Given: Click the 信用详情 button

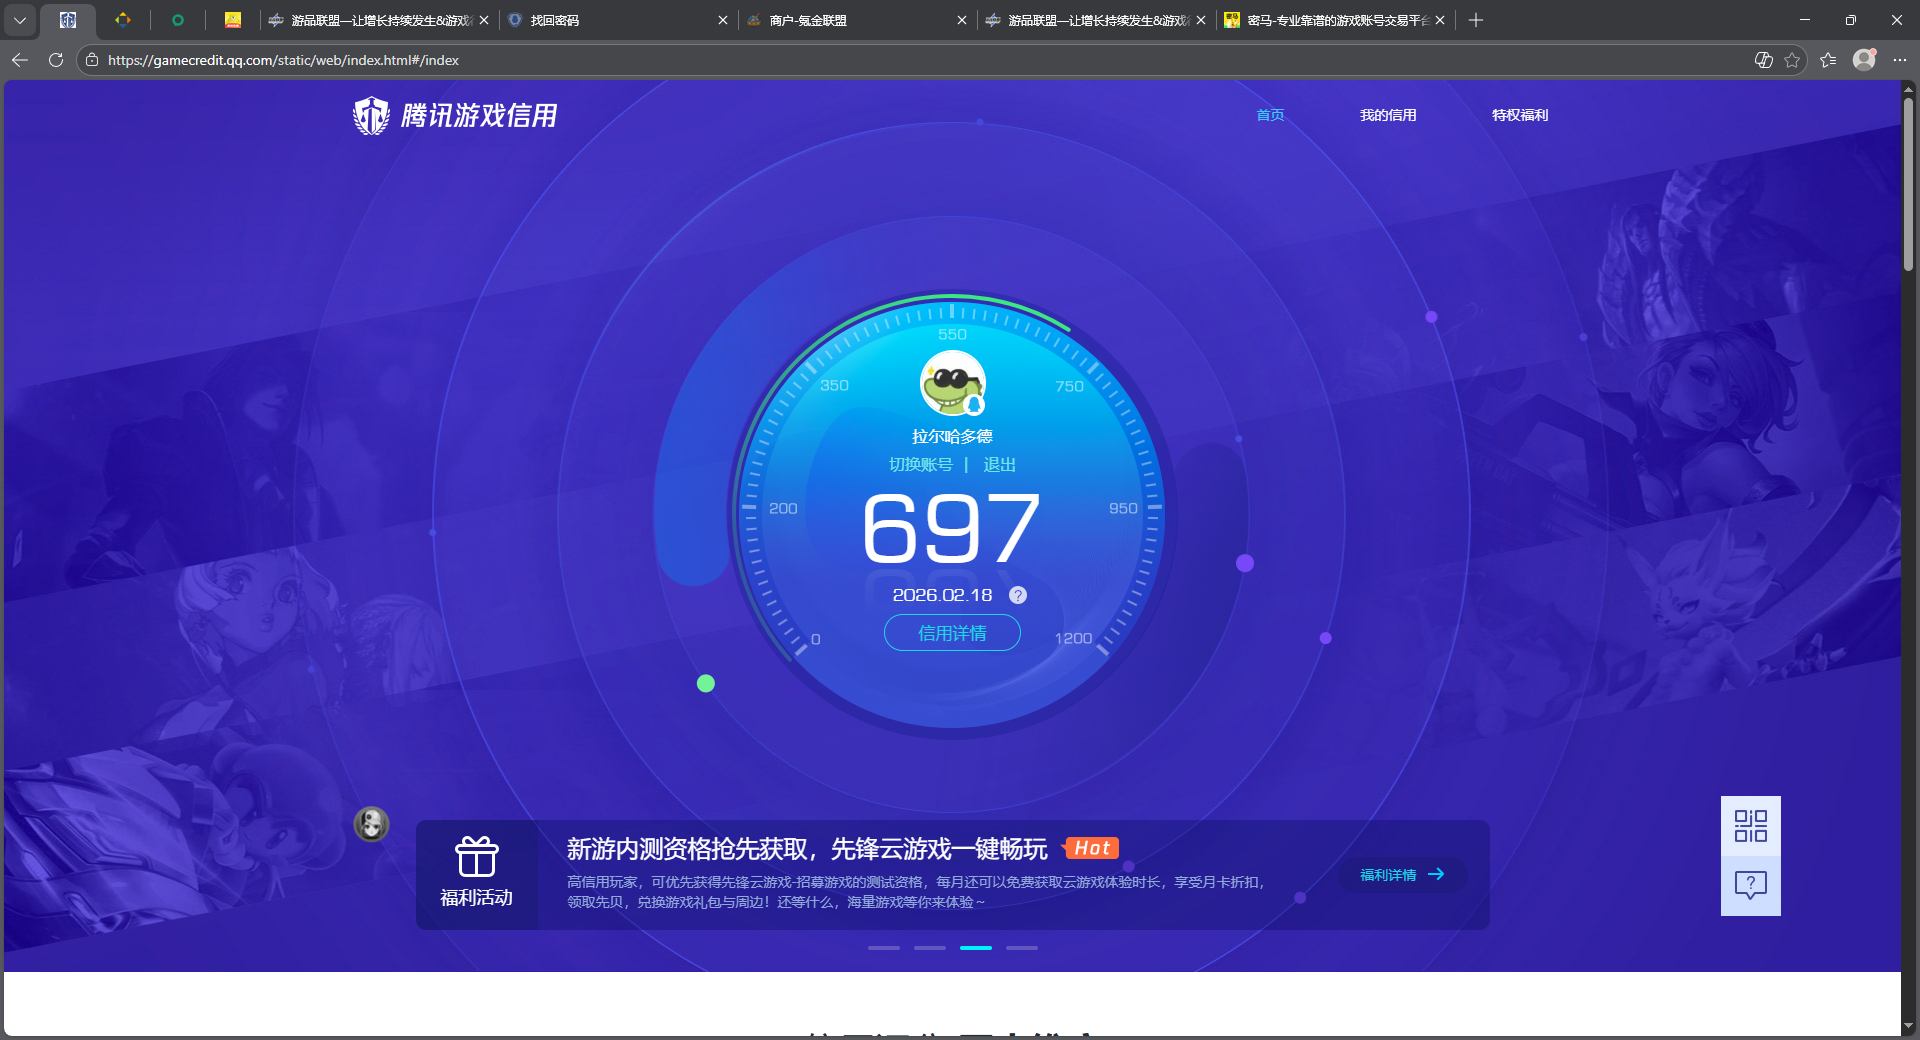Looking at the screenshot, I should pyautogui.click(x=951, y=633).
